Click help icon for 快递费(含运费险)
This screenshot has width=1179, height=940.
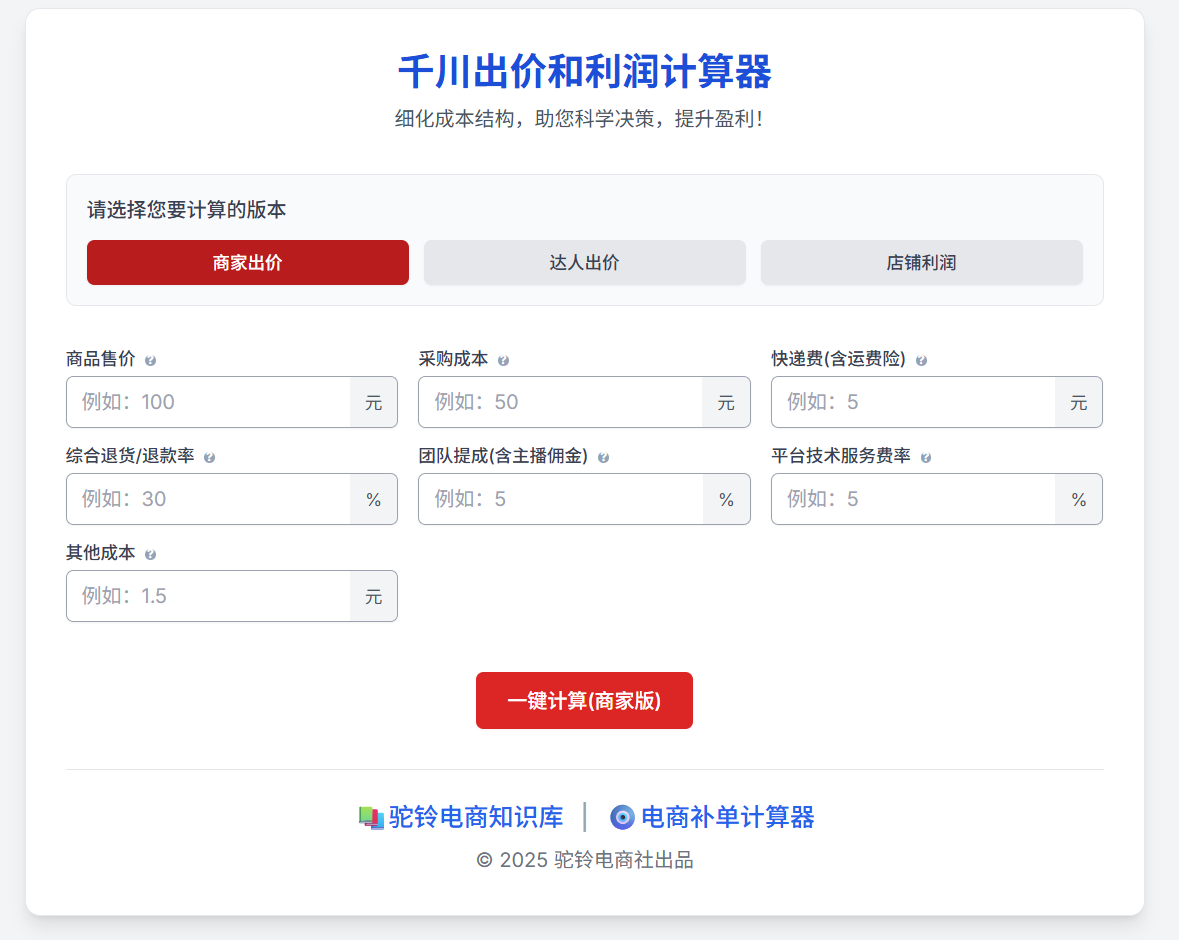[921, 361]
